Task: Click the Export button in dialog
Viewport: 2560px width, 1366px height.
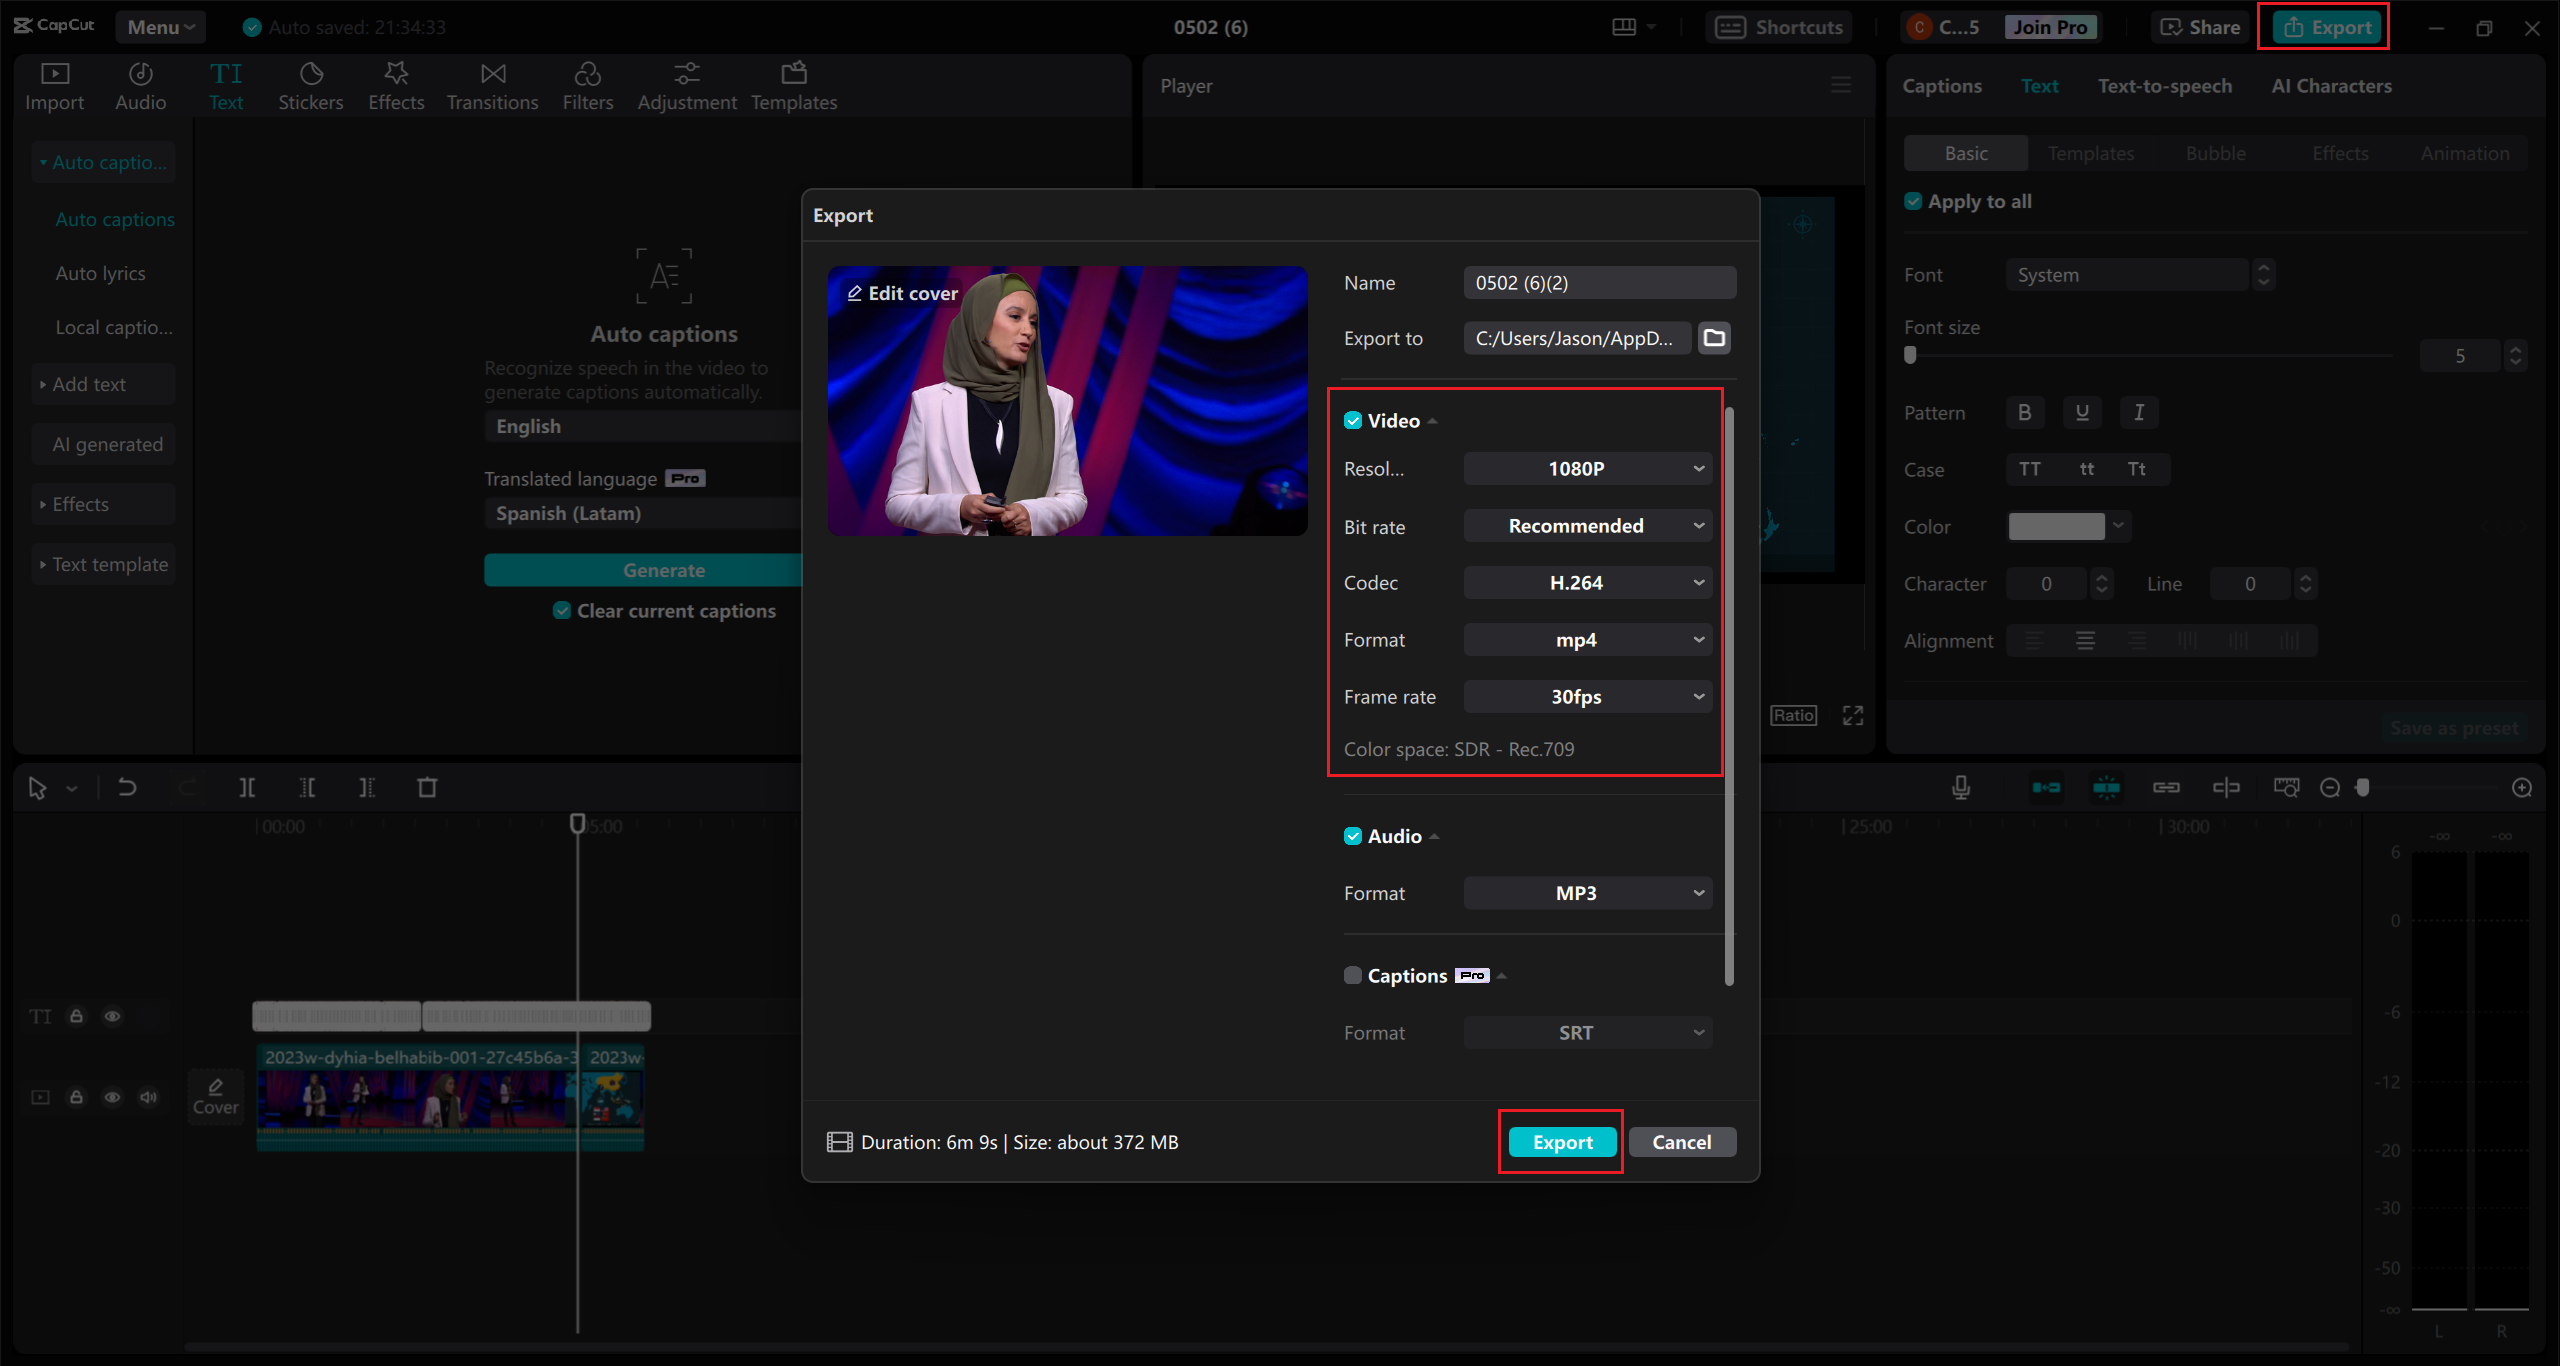Action: [1562, 1142]
